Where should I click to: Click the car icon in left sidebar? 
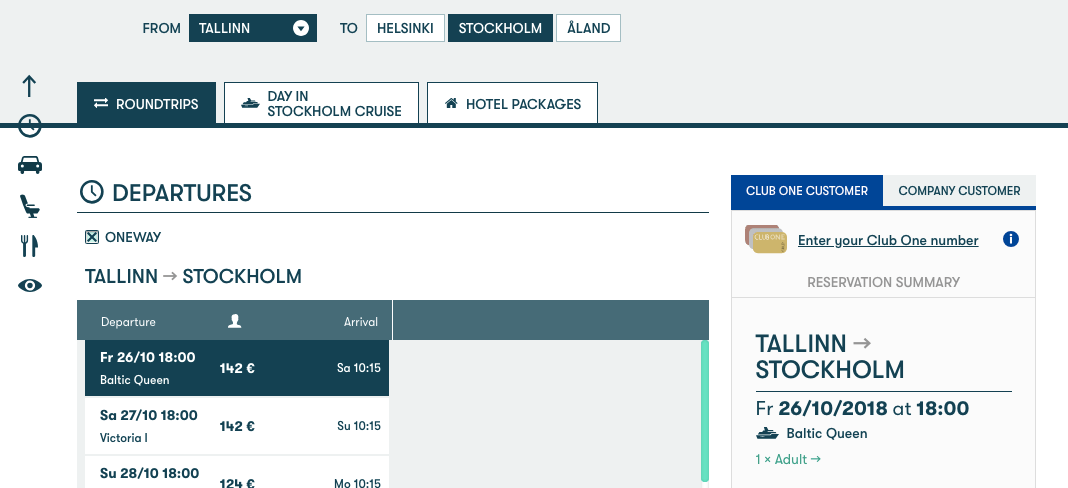click(30, 165)
